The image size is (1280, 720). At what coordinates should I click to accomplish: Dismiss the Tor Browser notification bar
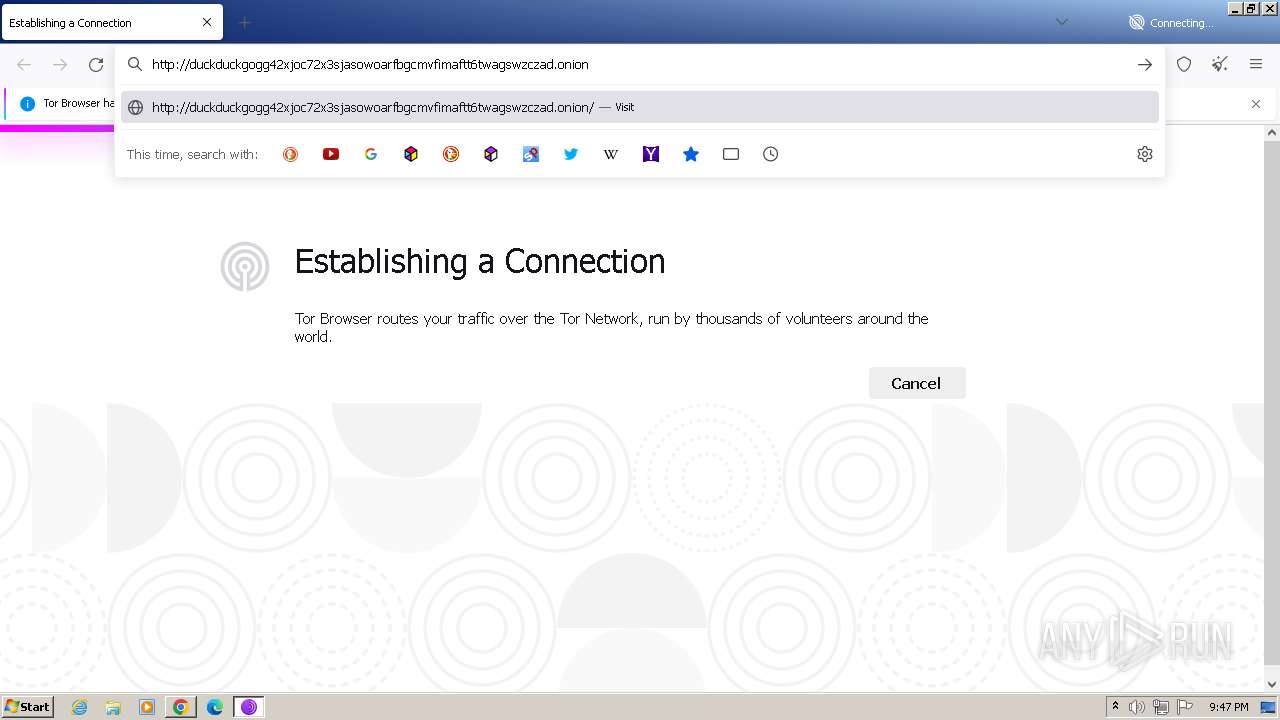(x=1256, y=104)
